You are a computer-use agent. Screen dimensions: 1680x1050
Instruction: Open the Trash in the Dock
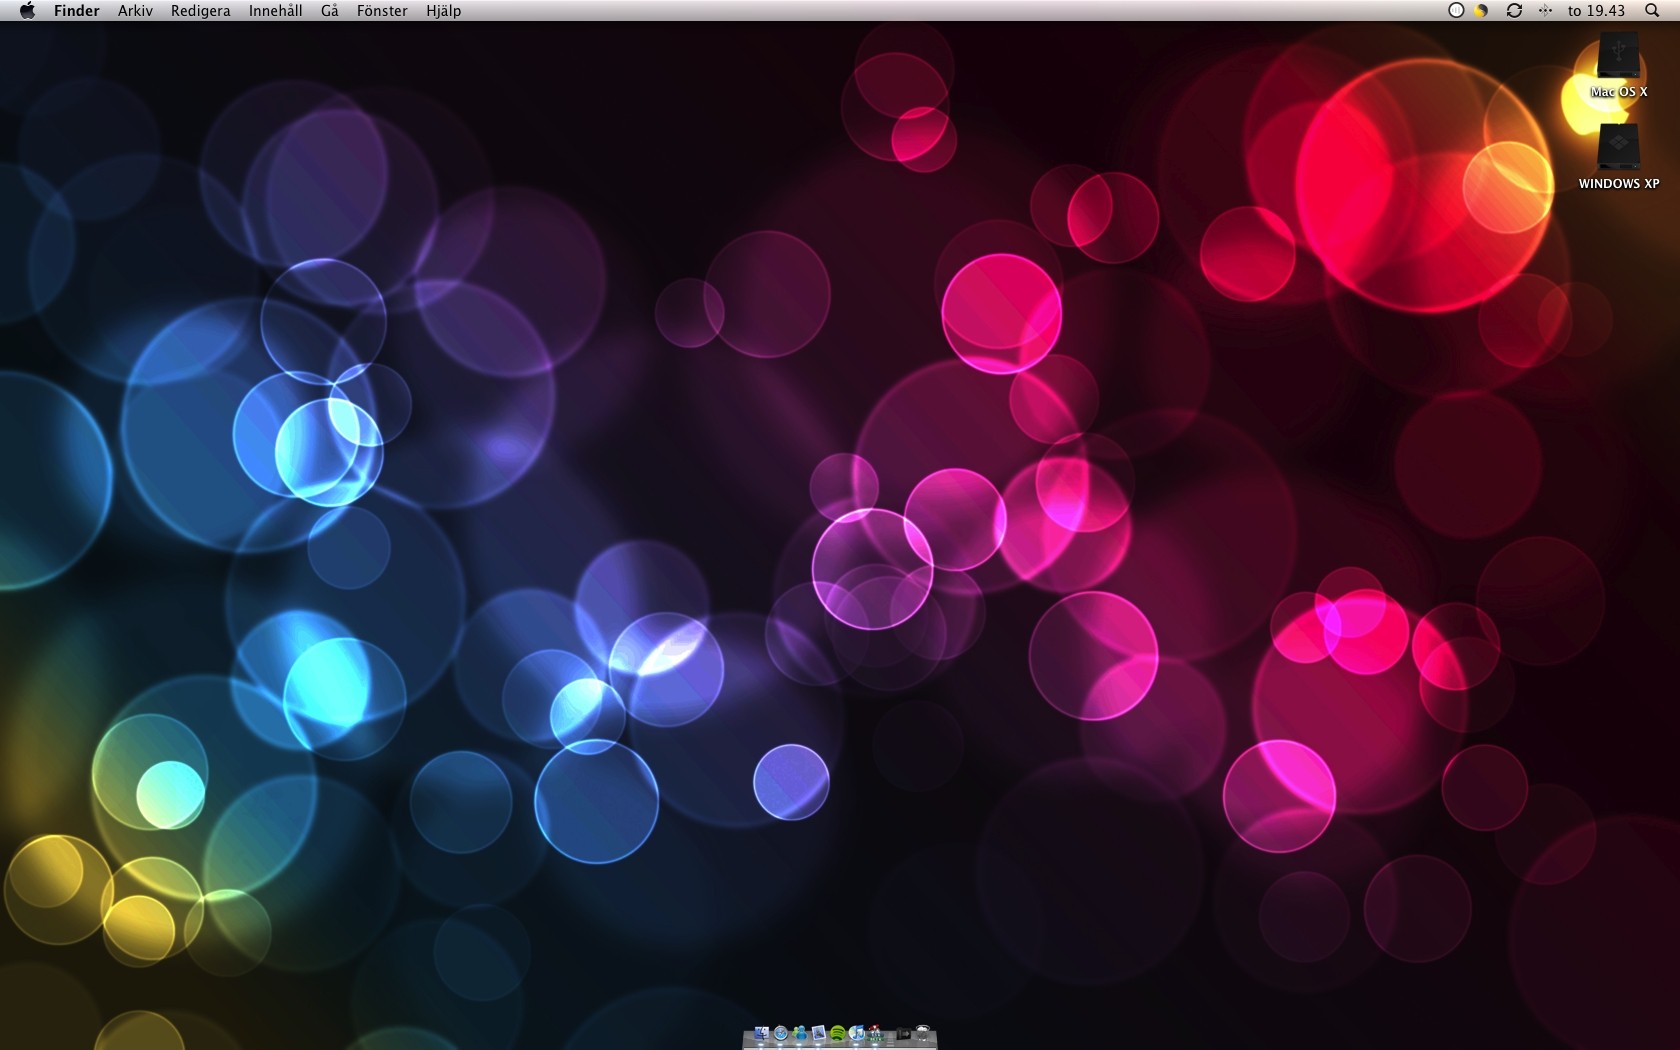923,1032
